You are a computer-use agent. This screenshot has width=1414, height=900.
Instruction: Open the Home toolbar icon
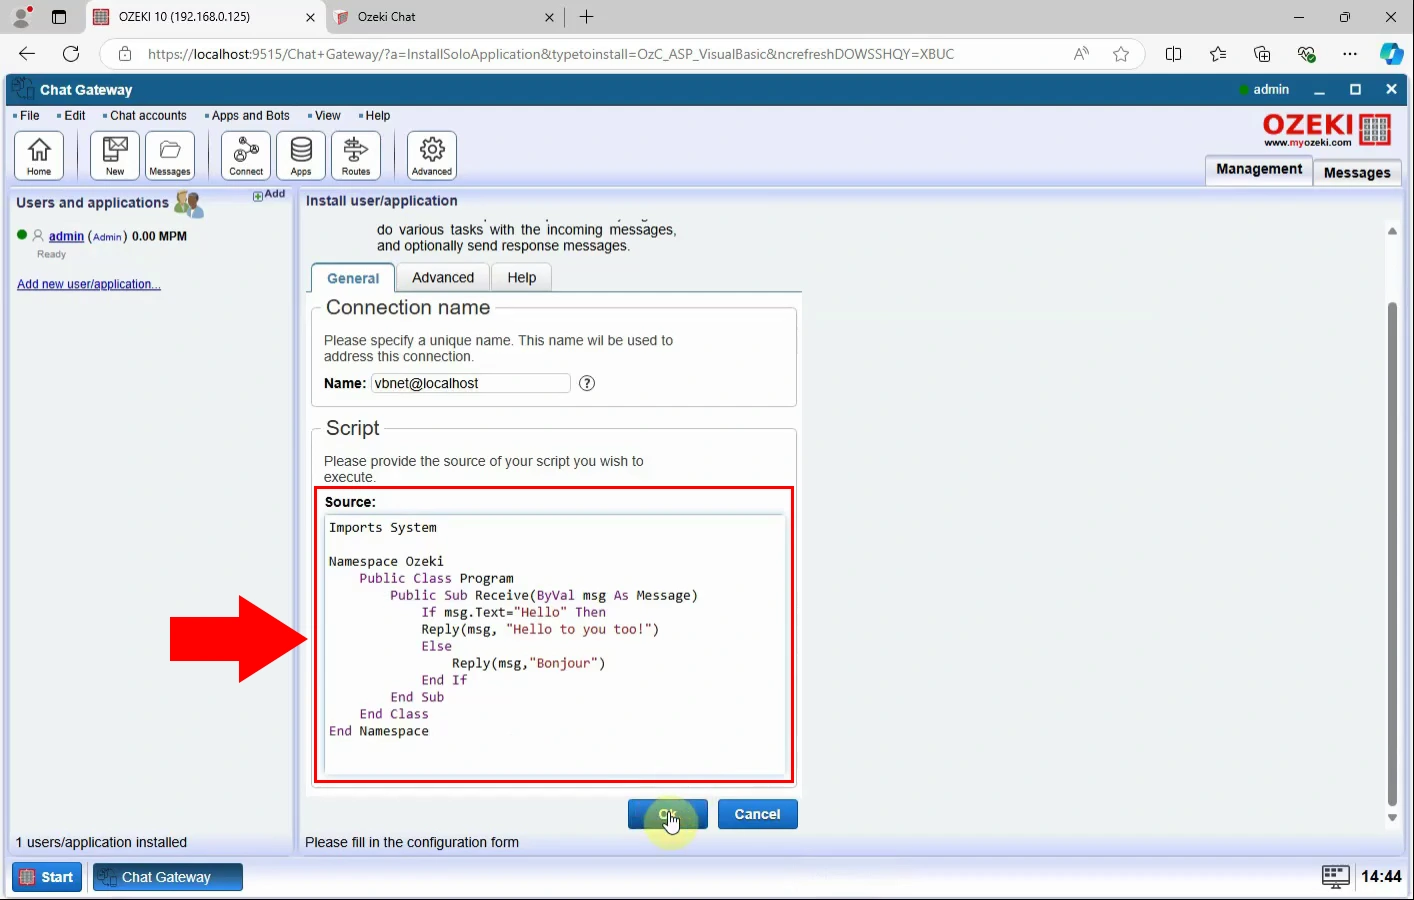39,155
